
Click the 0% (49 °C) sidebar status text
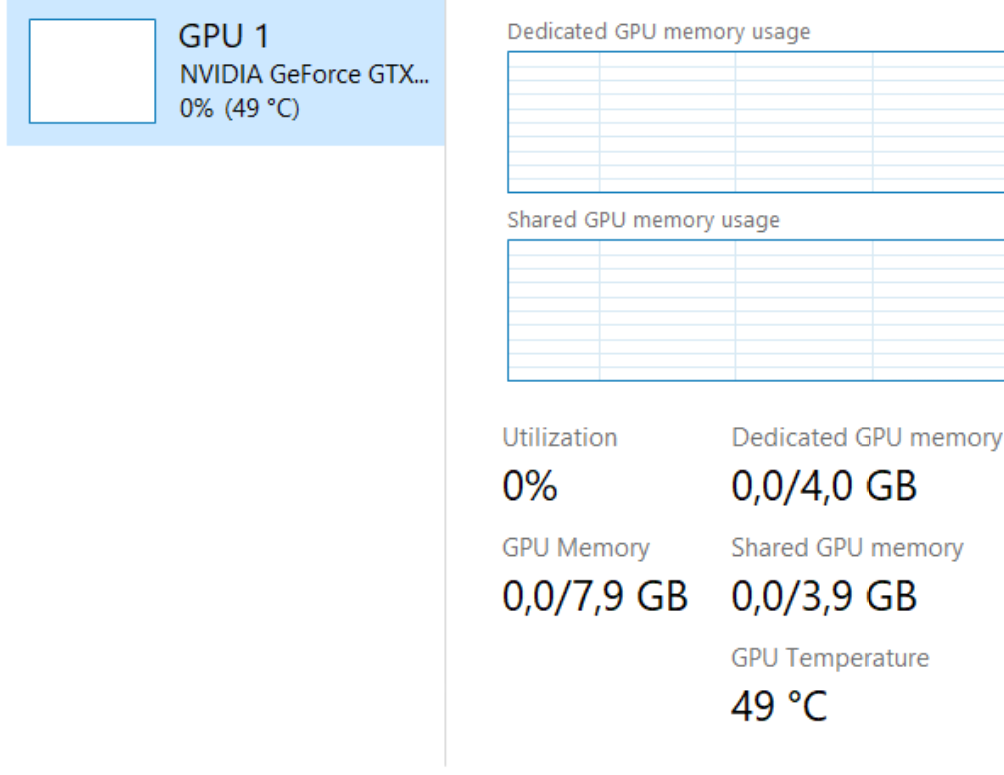click(240, 108)
